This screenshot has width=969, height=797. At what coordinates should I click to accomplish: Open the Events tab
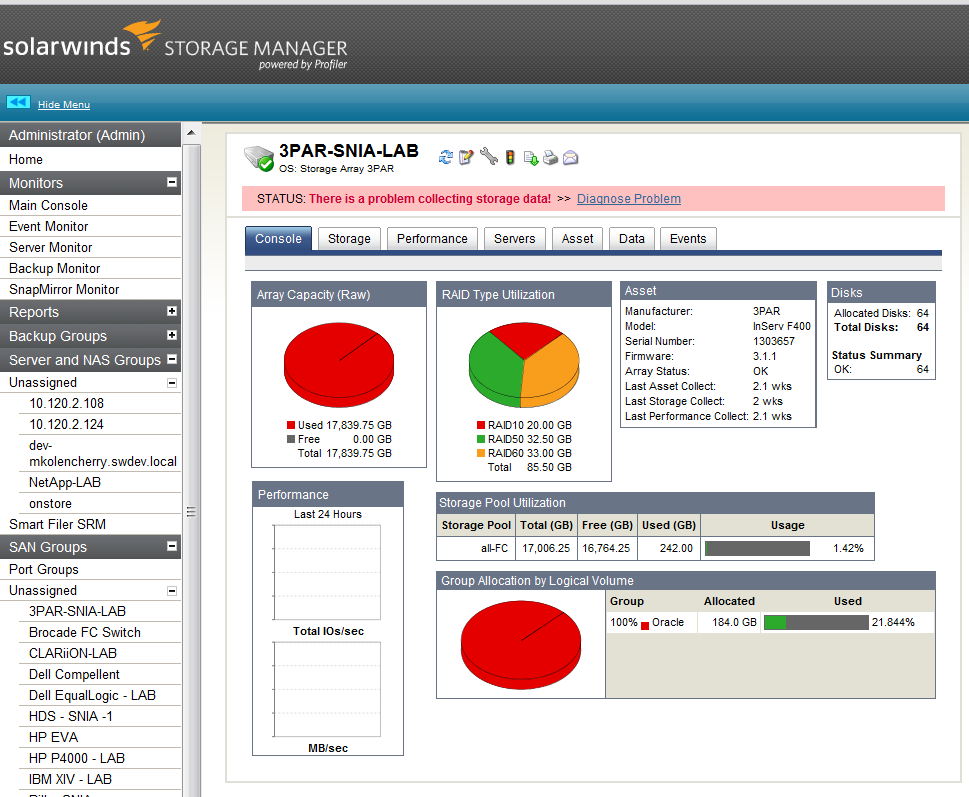(688, 238)
